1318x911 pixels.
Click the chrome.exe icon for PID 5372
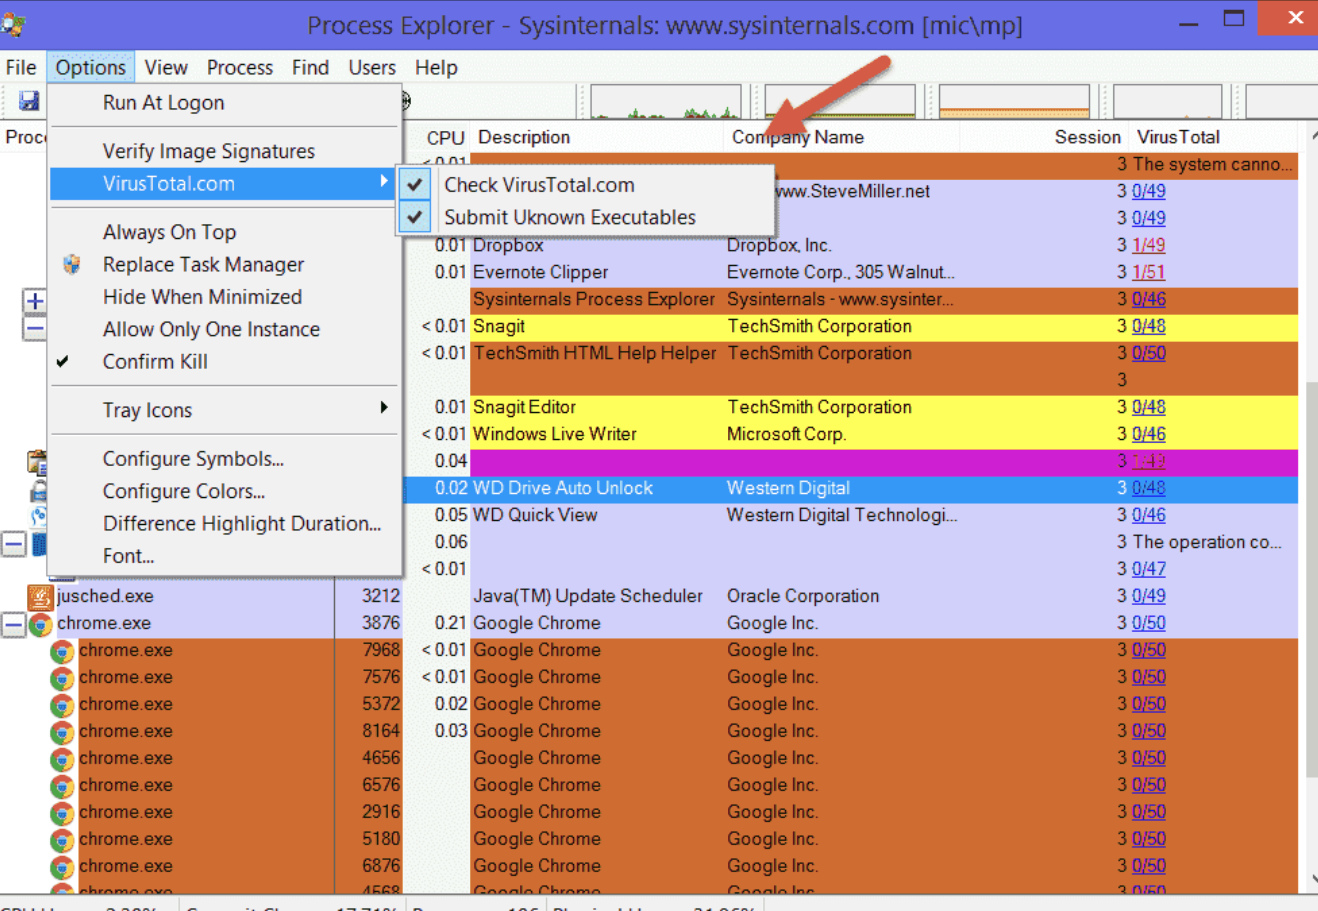pos(62,705)
